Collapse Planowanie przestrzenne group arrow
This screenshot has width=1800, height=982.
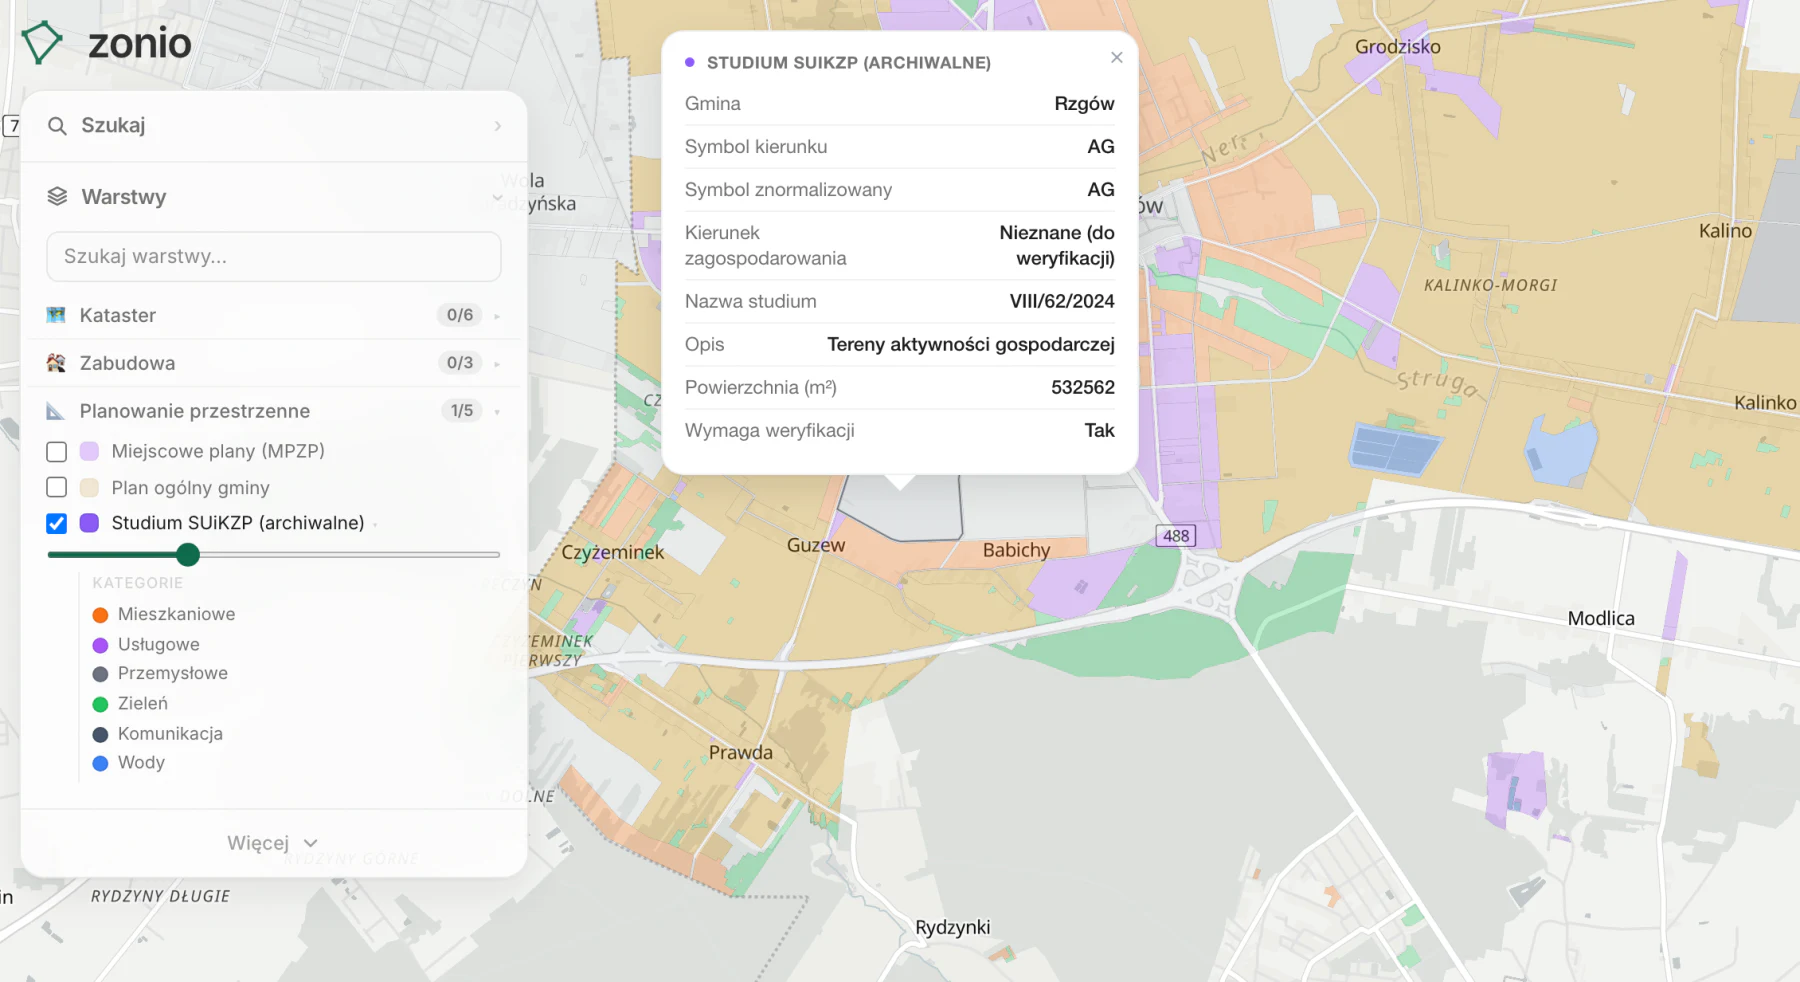pyautogui.click(x=497, y=411)
